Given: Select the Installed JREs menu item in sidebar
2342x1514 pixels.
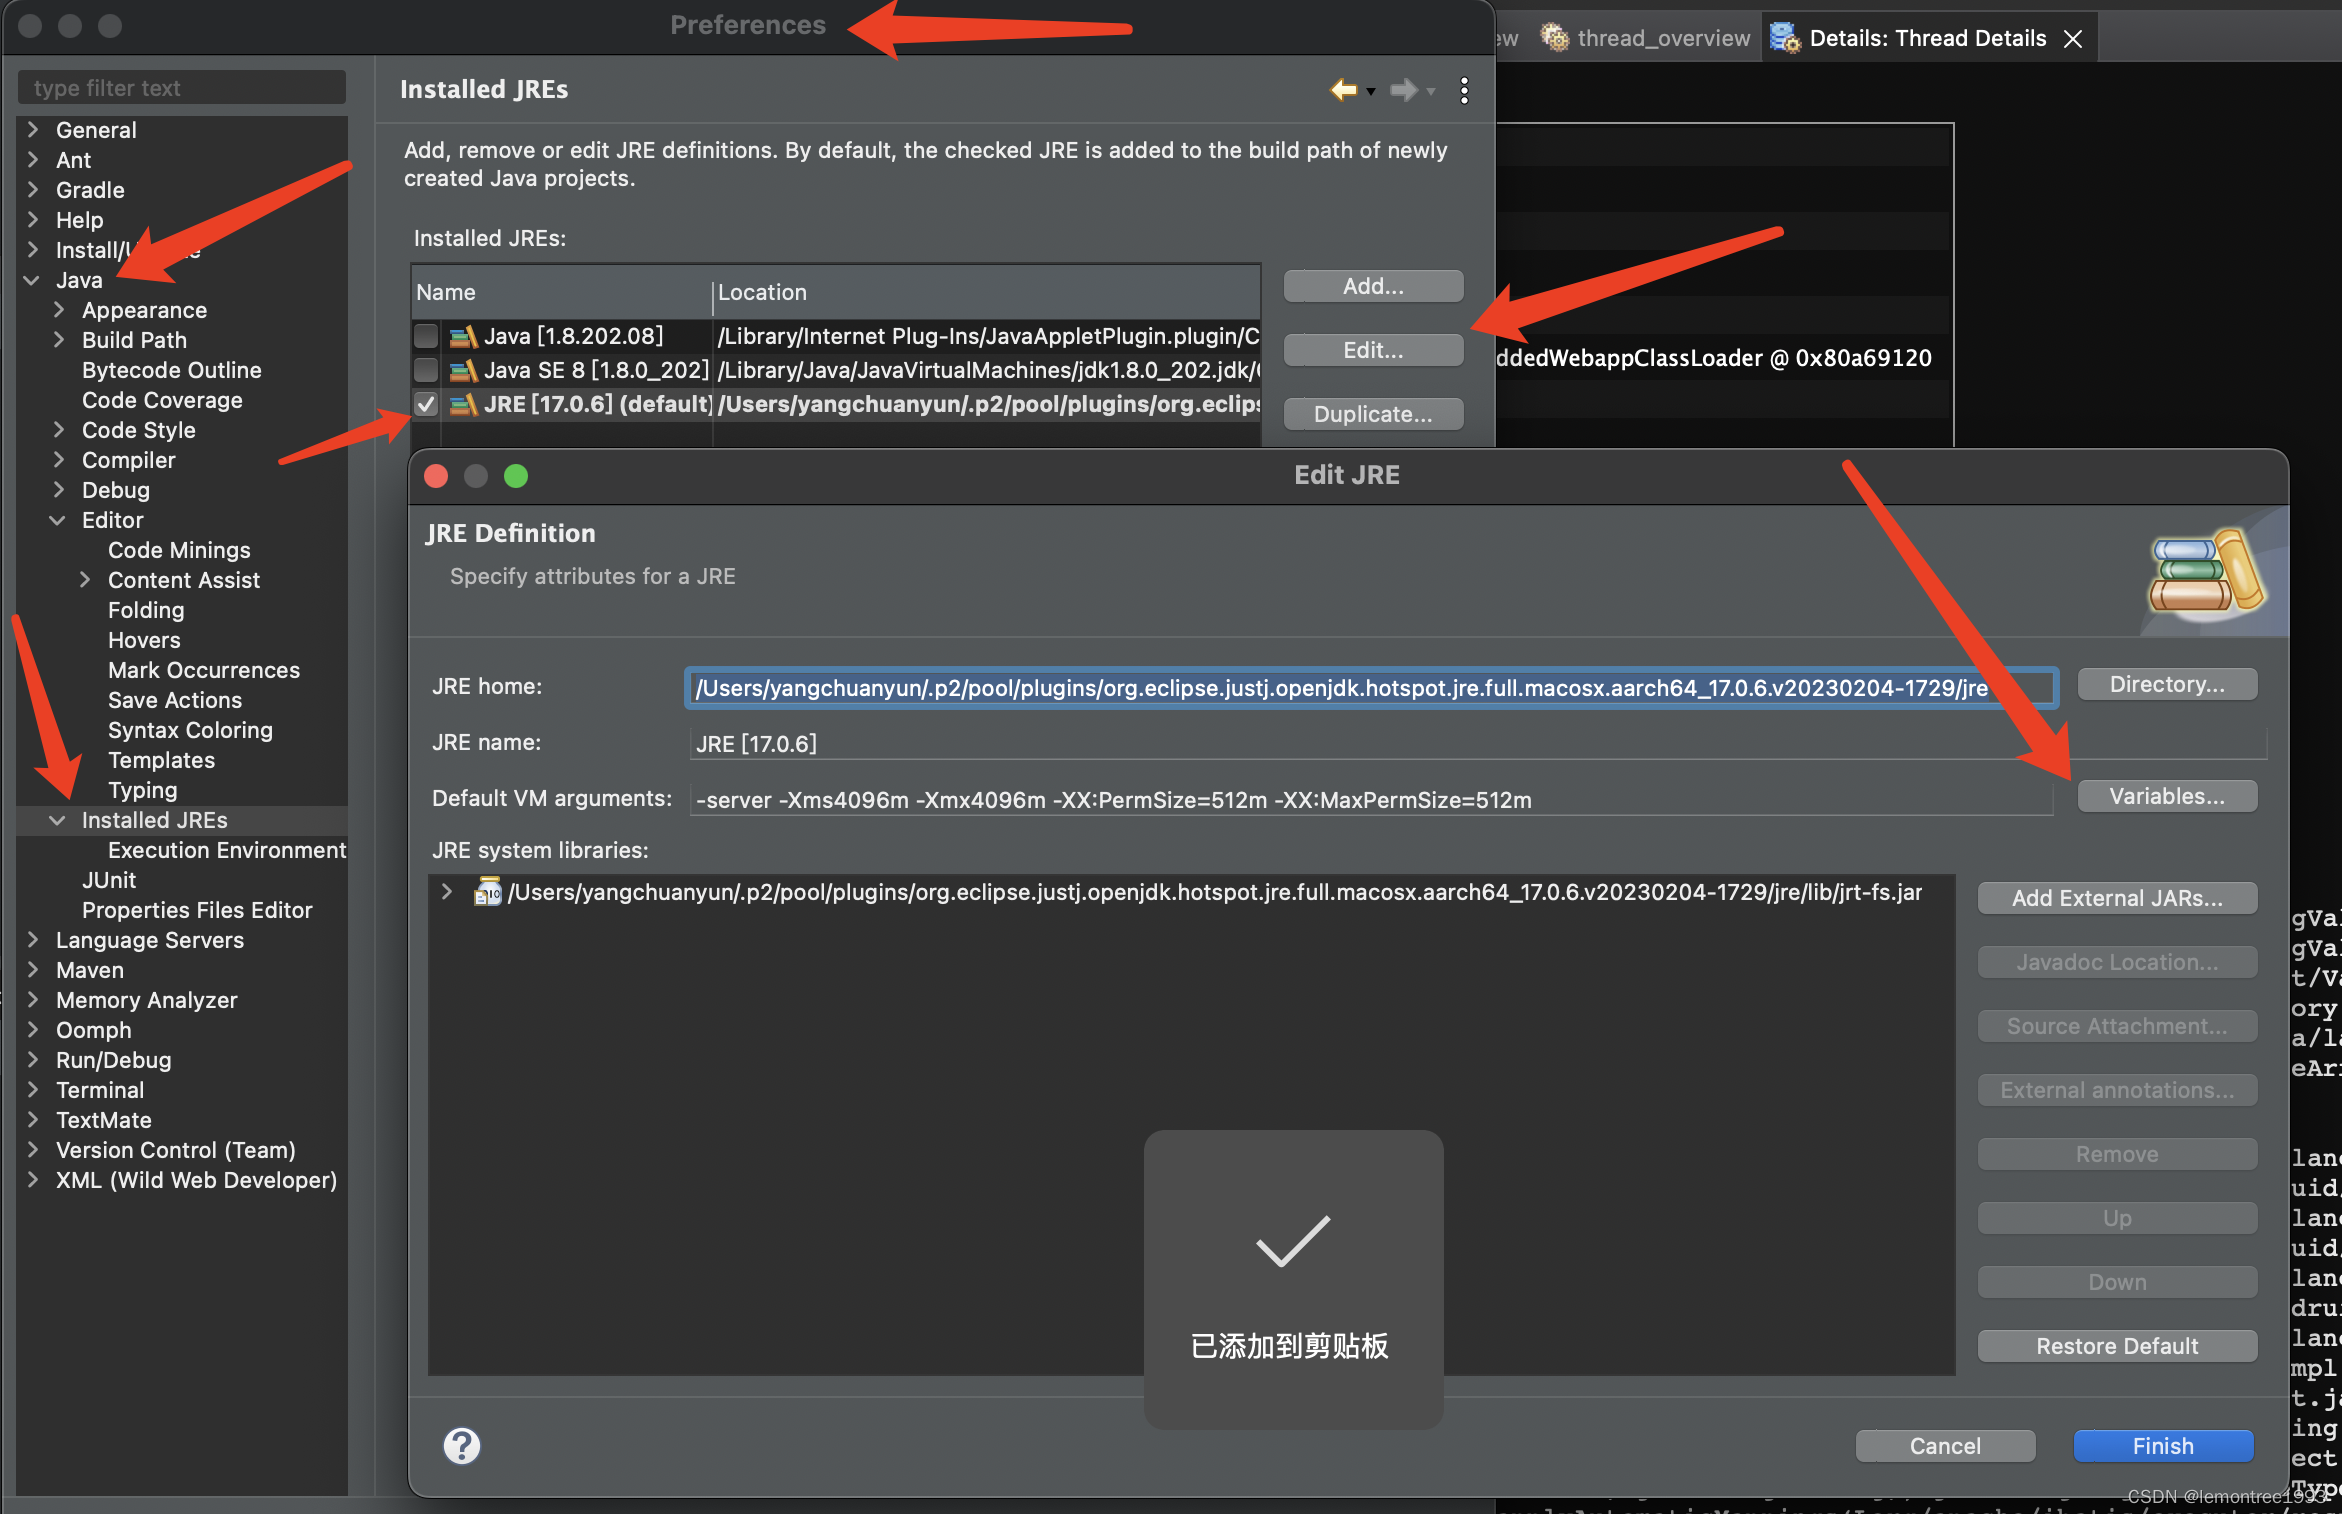Looking at the screenshot, I should tap(157, 819).
